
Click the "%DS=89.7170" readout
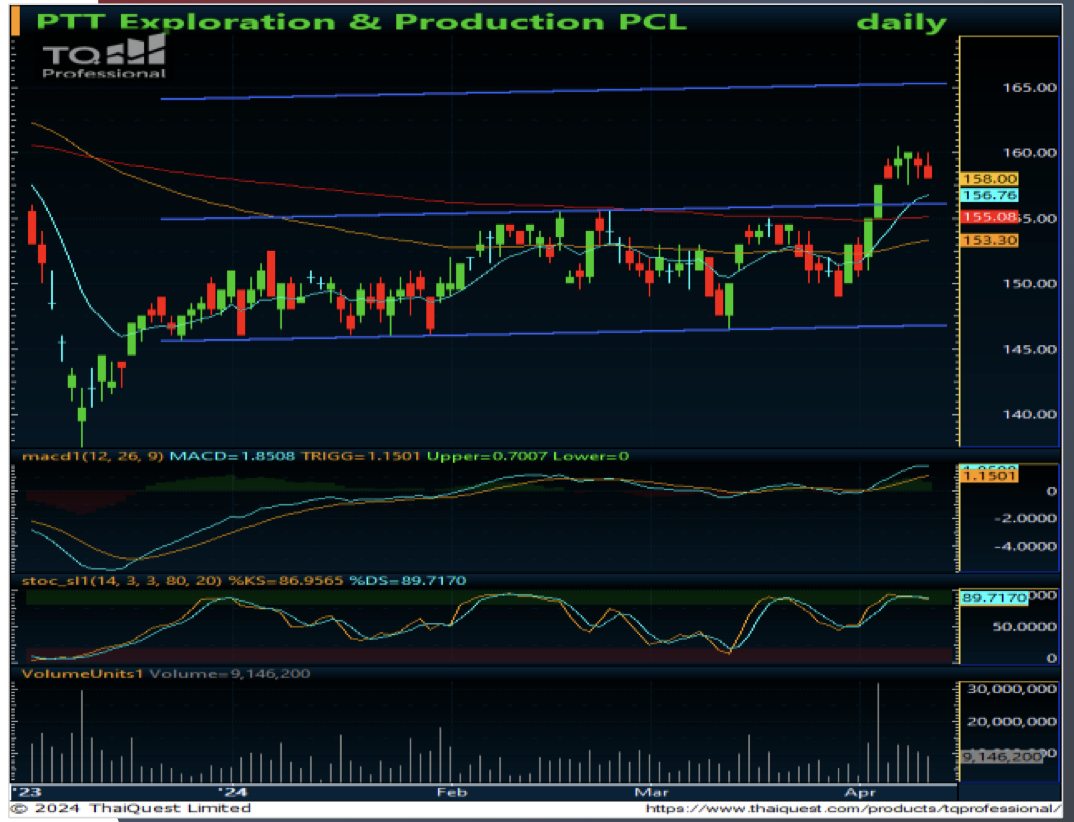tap(408, 581)
